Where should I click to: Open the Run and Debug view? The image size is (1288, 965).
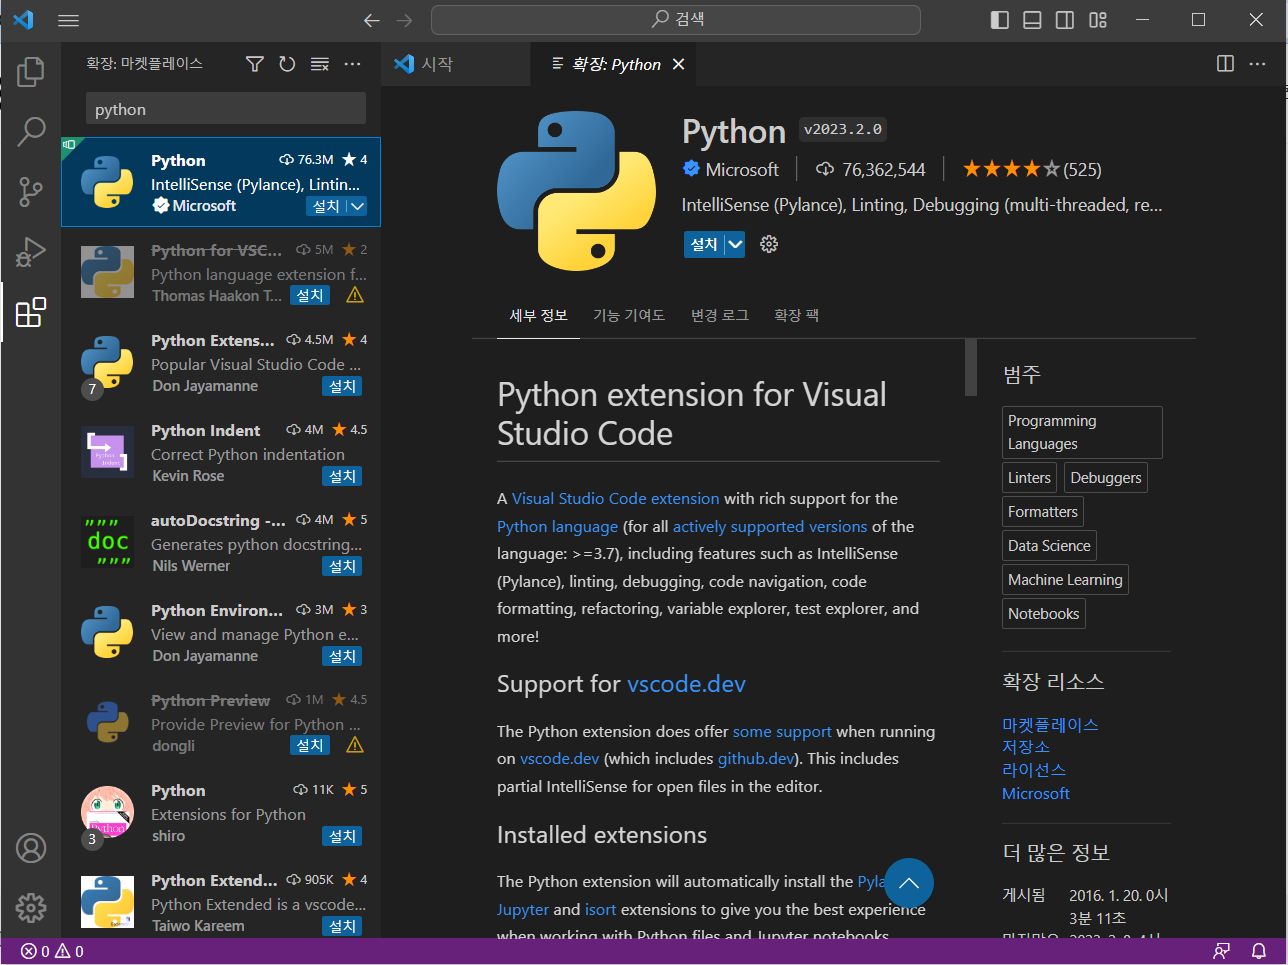click(31, 251)
